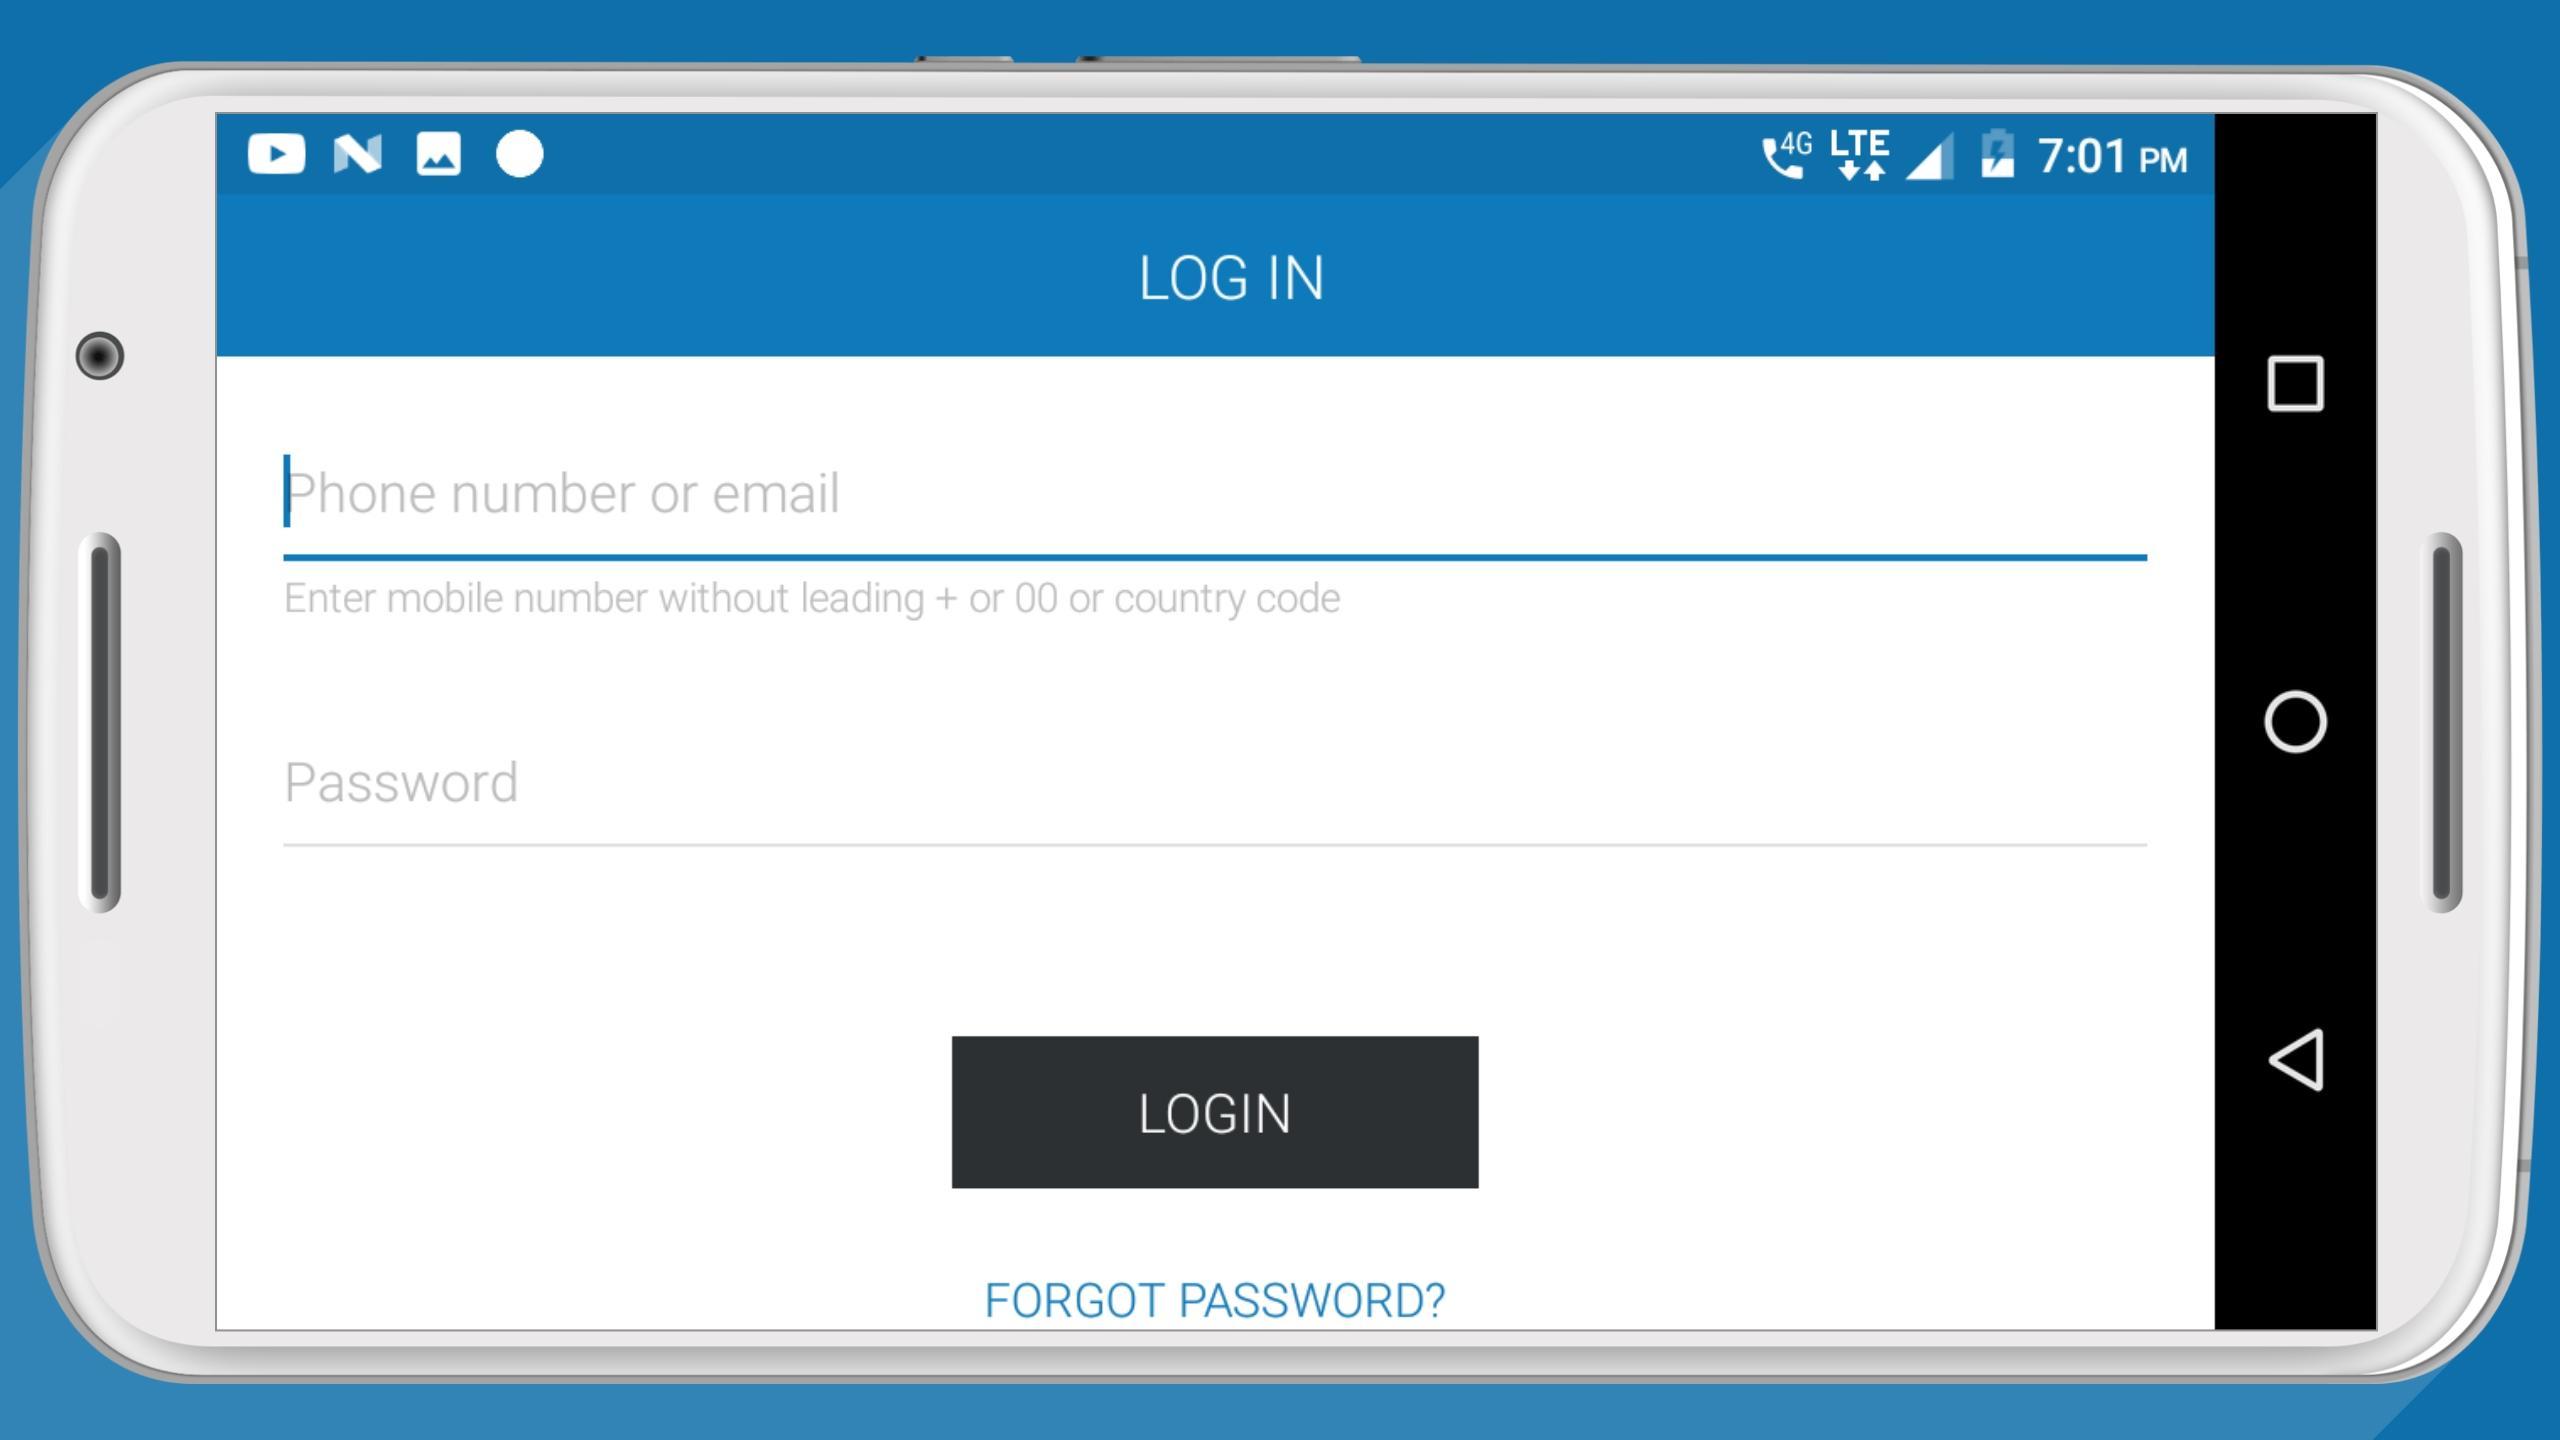Tap the Android N notification icon
The height and width of the screenshot is (1440, 2560).
pos(357,154)
